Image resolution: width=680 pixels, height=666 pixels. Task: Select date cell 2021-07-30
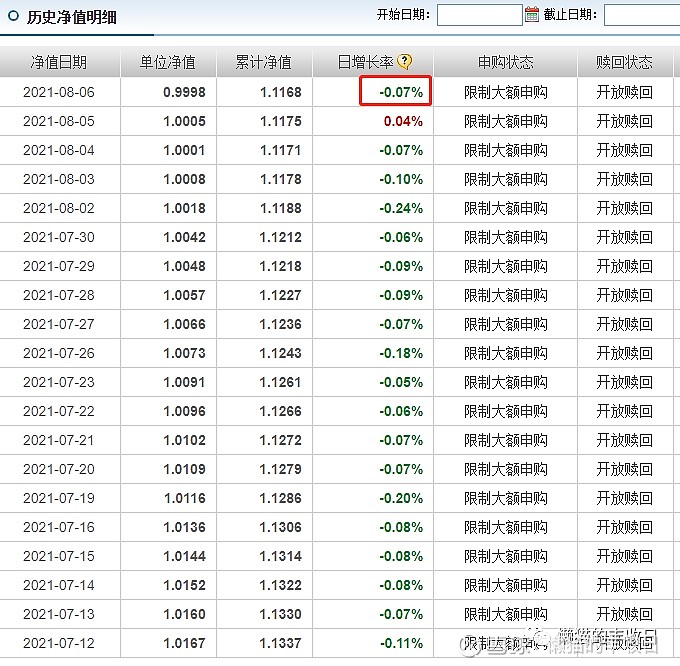[x=59, y=237]
